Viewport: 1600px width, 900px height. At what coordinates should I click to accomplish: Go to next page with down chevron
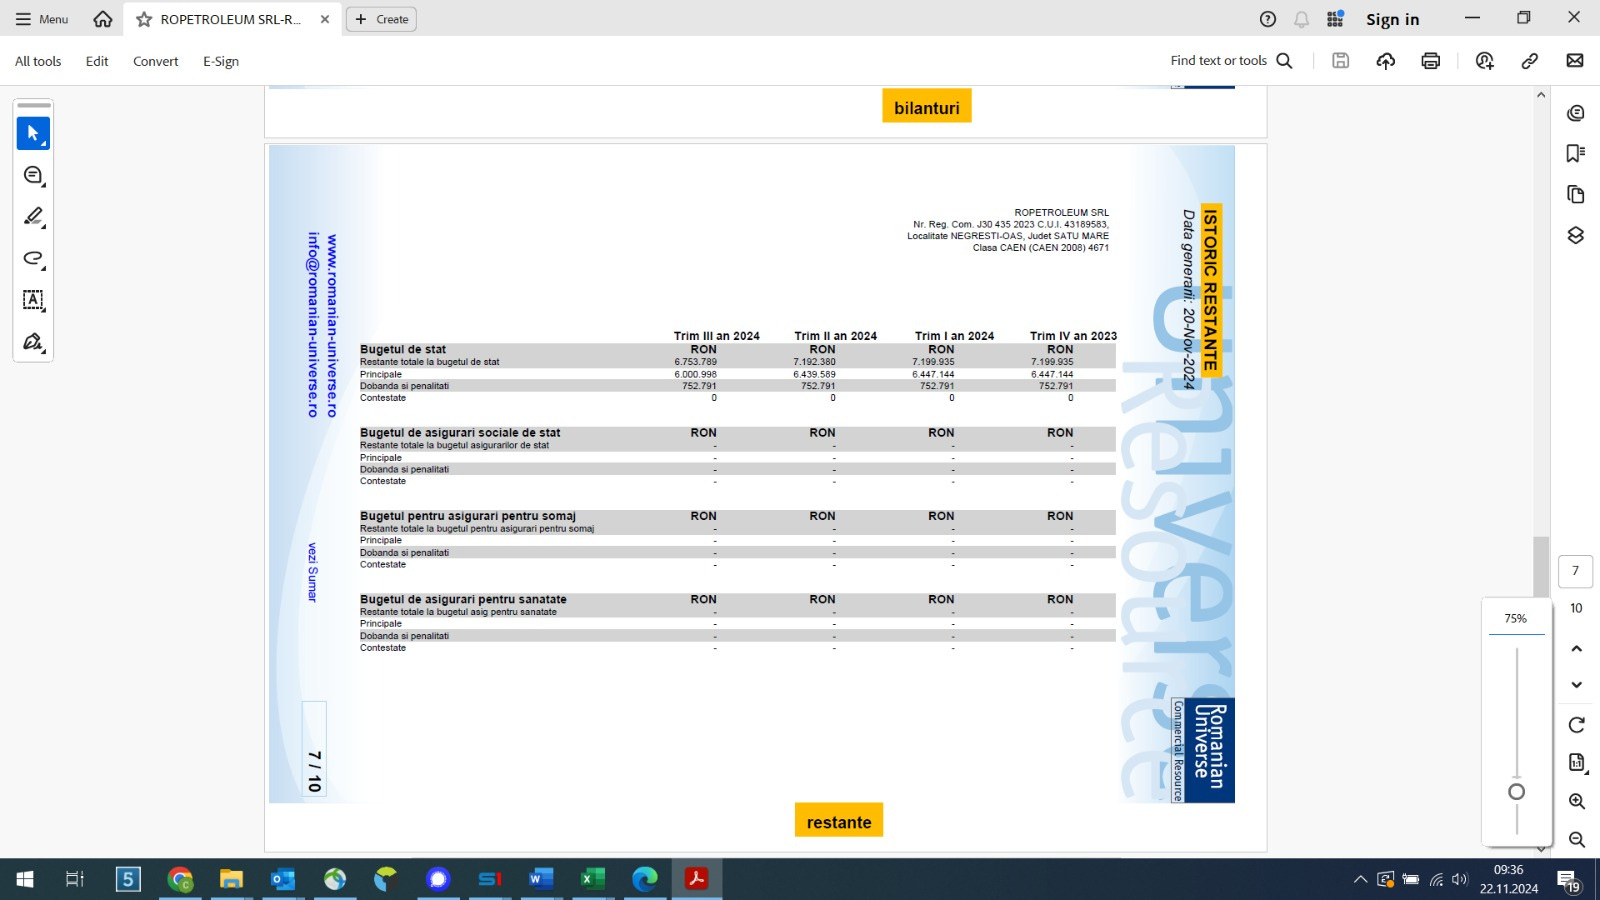pyautogui.click(x=1577, y=685)
